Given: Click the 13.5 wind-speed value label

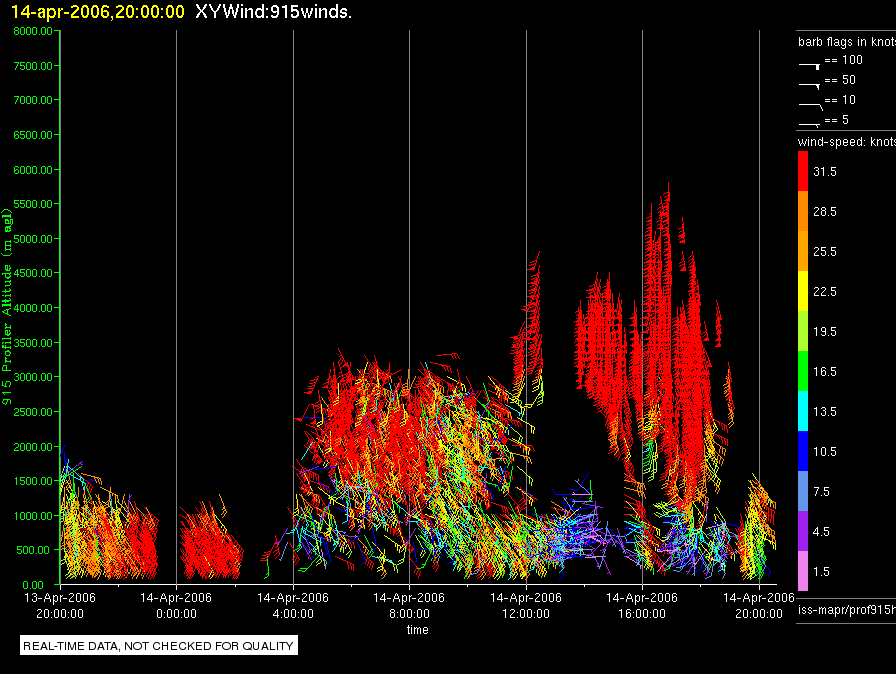Looking at the screenshot, I should click(x=825, y=411).
